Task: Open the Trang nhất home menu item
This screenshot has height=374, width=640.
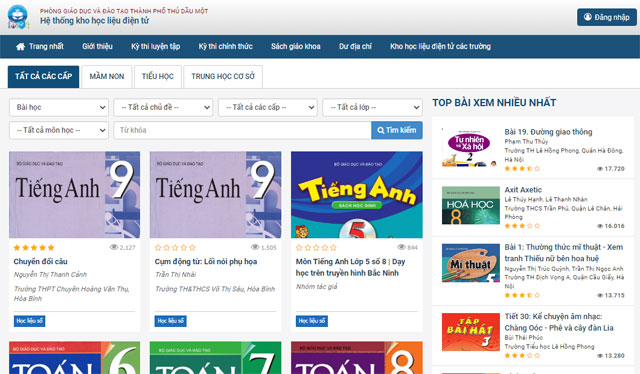Action: click(40, 47)
